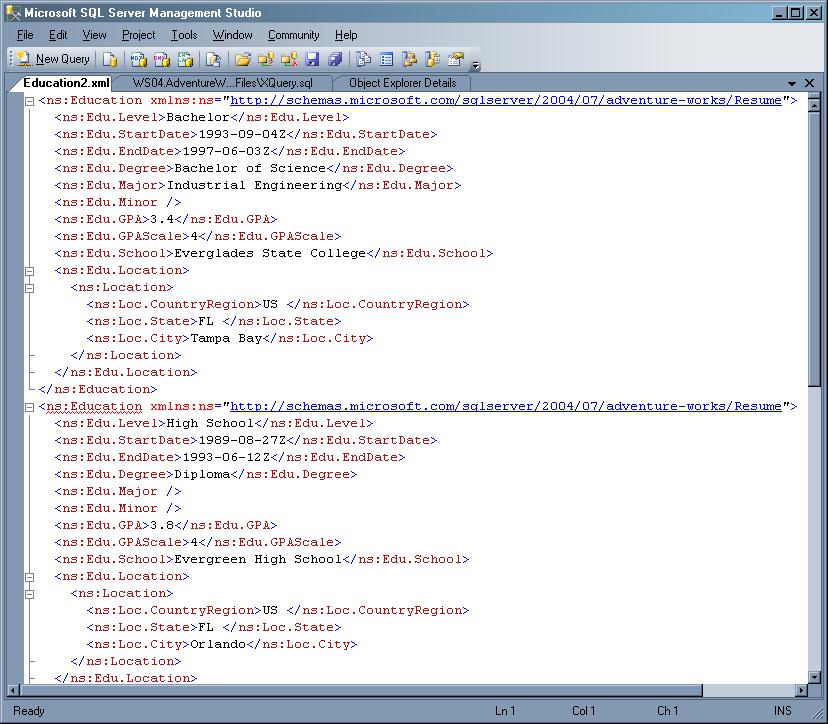The image size is (828, 724).
Task: Show the Object Explorer window icon
Action: 410,59
